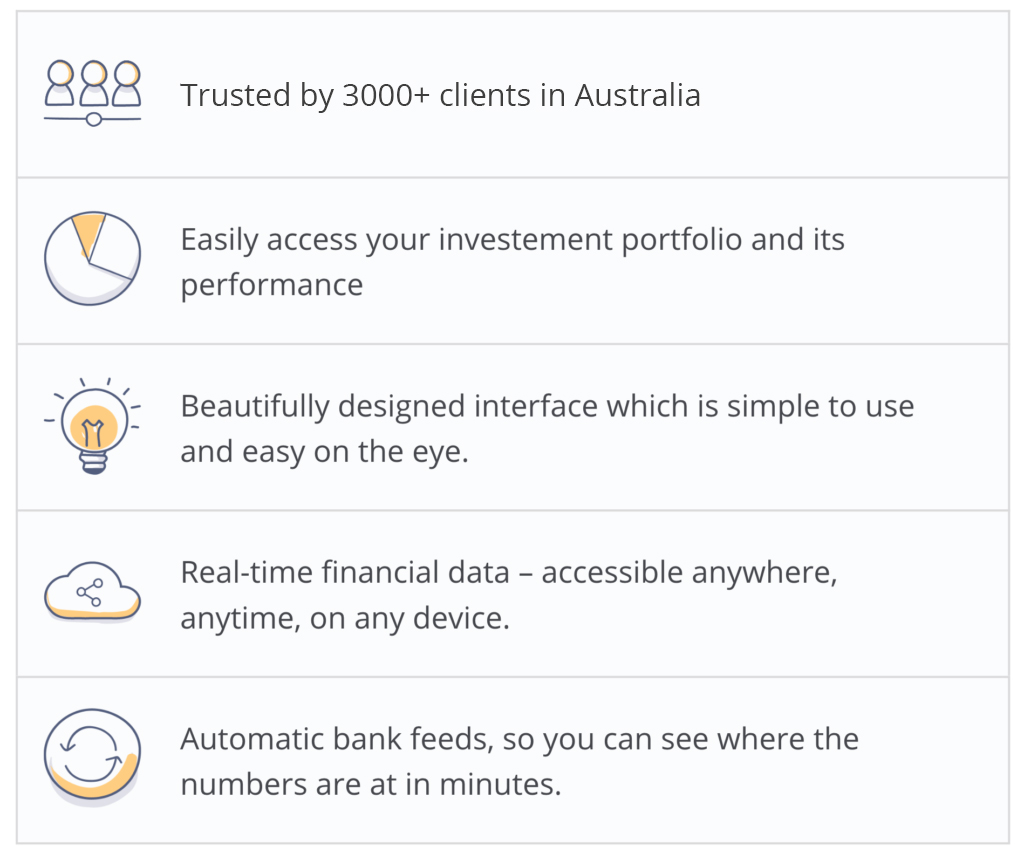1024x860 pixels.
Task: Click the share symbol inside the cloud
Action: coord(90,593)
